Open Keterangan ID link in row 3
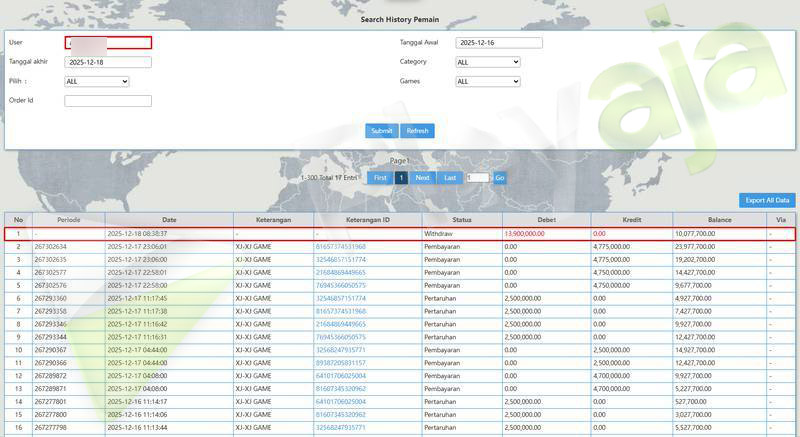The width and height of the screenshot is (800, 437). [x=341, y=259]
